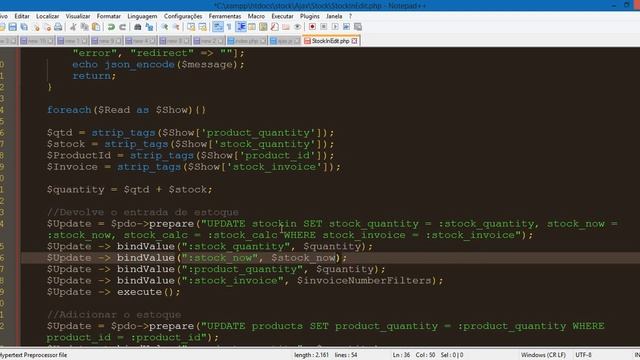The image size is (640, 360).
Task: Zoom out with the toolbar magnifier
Action: (176, 27)
